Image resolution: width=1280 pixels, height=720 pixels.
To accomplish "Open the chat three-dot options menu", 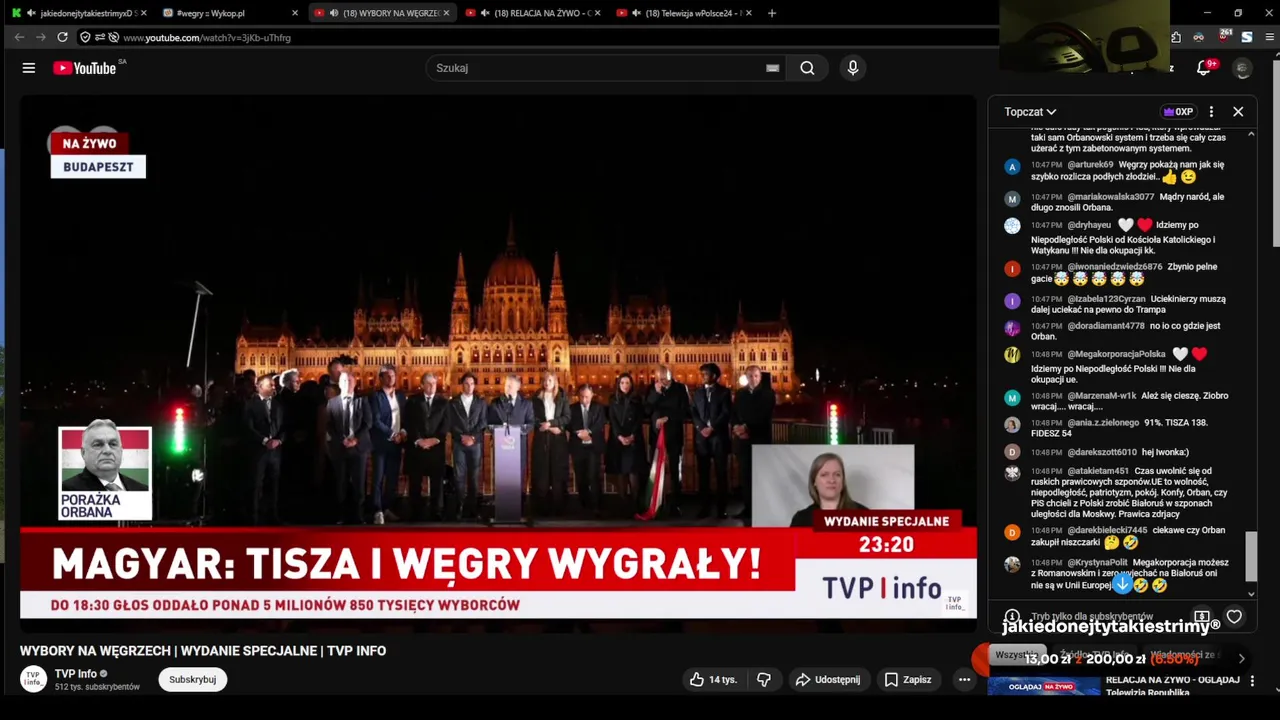I will tap(1211, 112).
